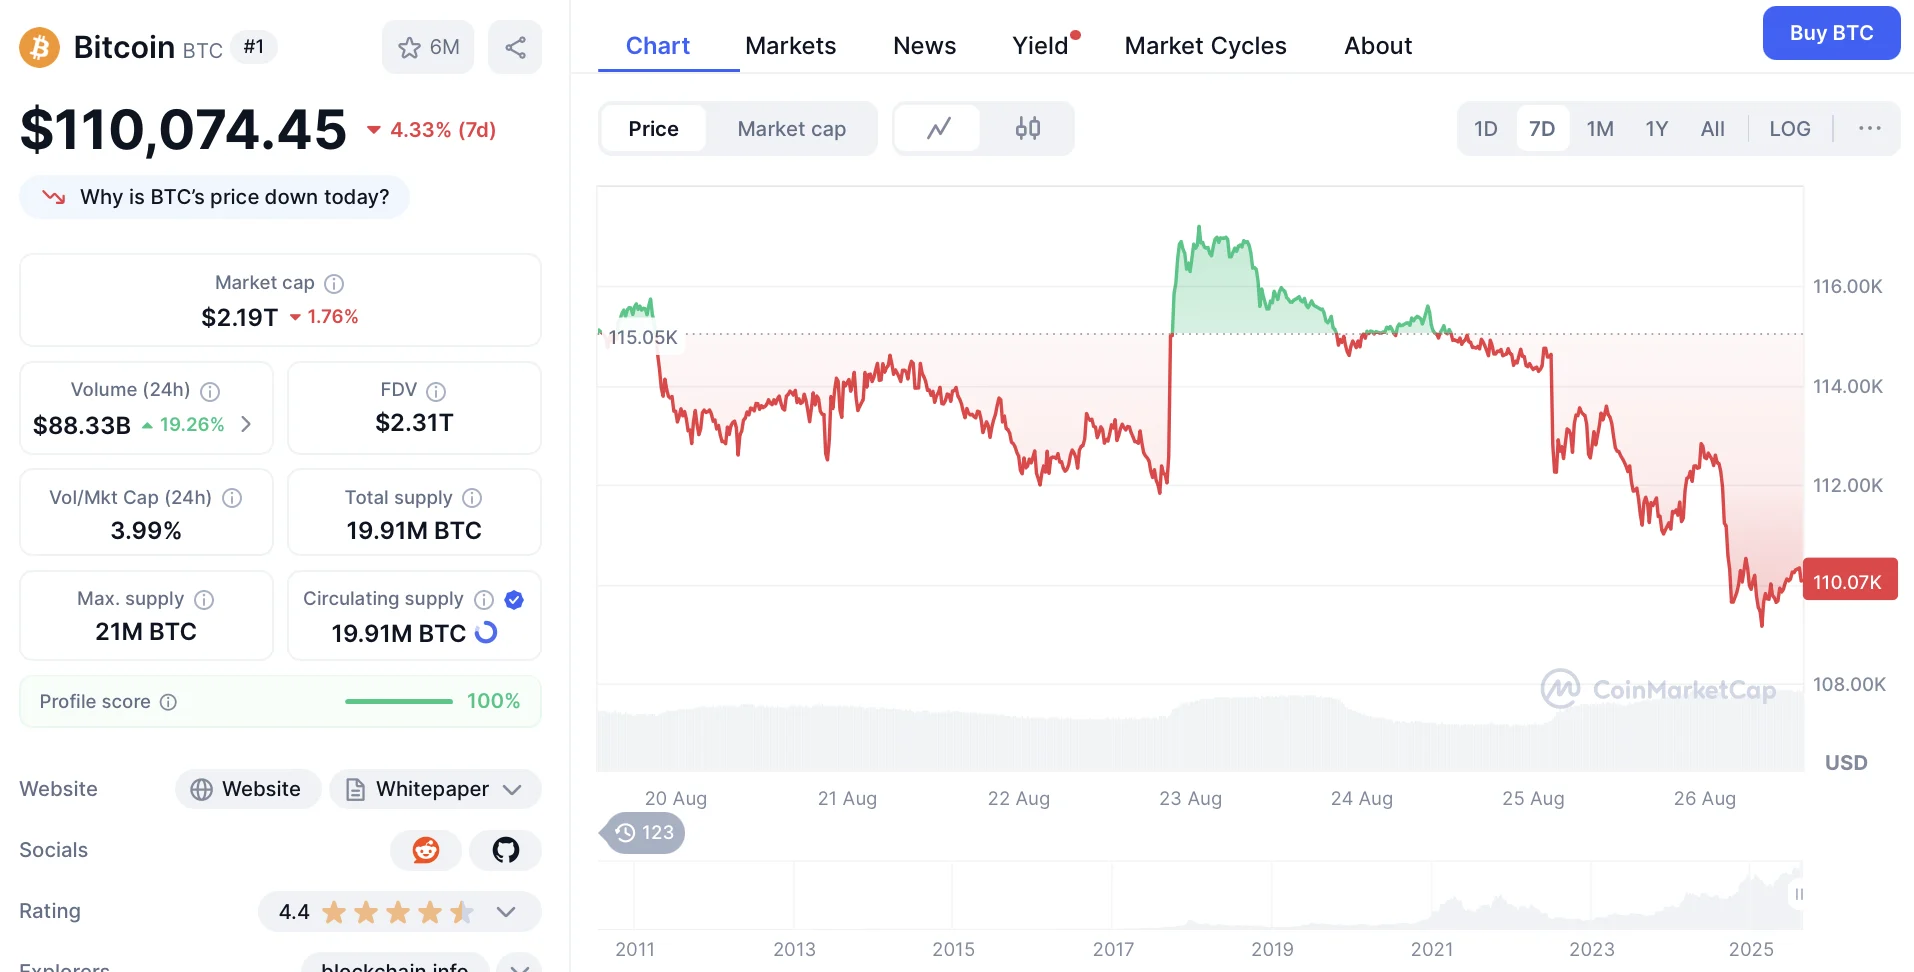Open more chart options ellipsis icon
This screenshot has height=972, width=1914.
coord(1870,128)
